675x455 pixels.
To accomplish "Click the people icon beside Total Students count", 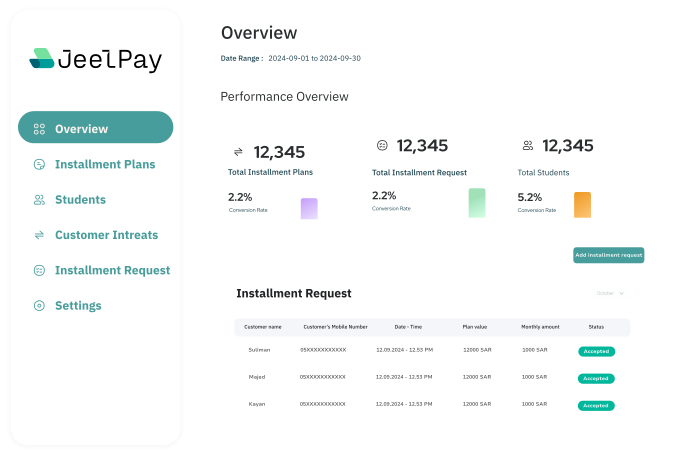I will pos(528,145).
